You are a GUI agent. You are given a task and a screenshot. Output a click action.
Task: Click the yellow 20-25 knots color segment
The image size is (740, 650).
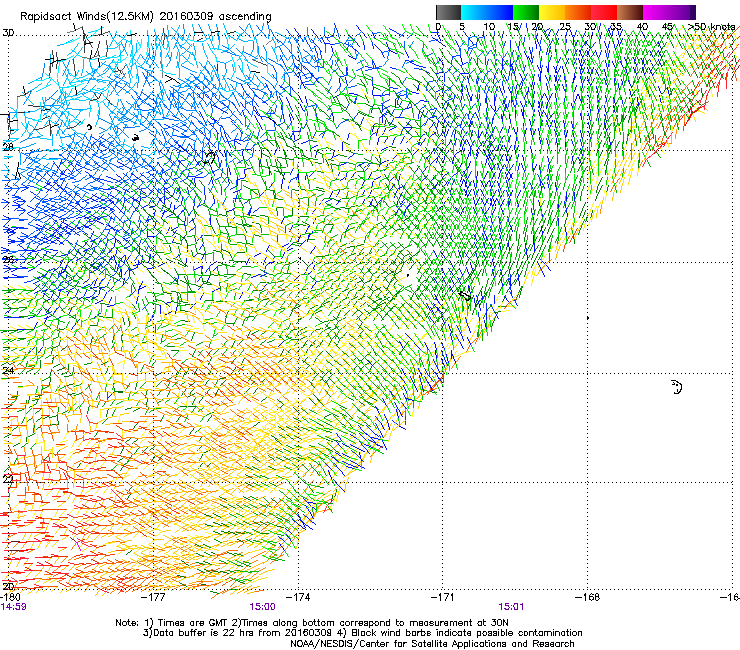tap(552, 12)
